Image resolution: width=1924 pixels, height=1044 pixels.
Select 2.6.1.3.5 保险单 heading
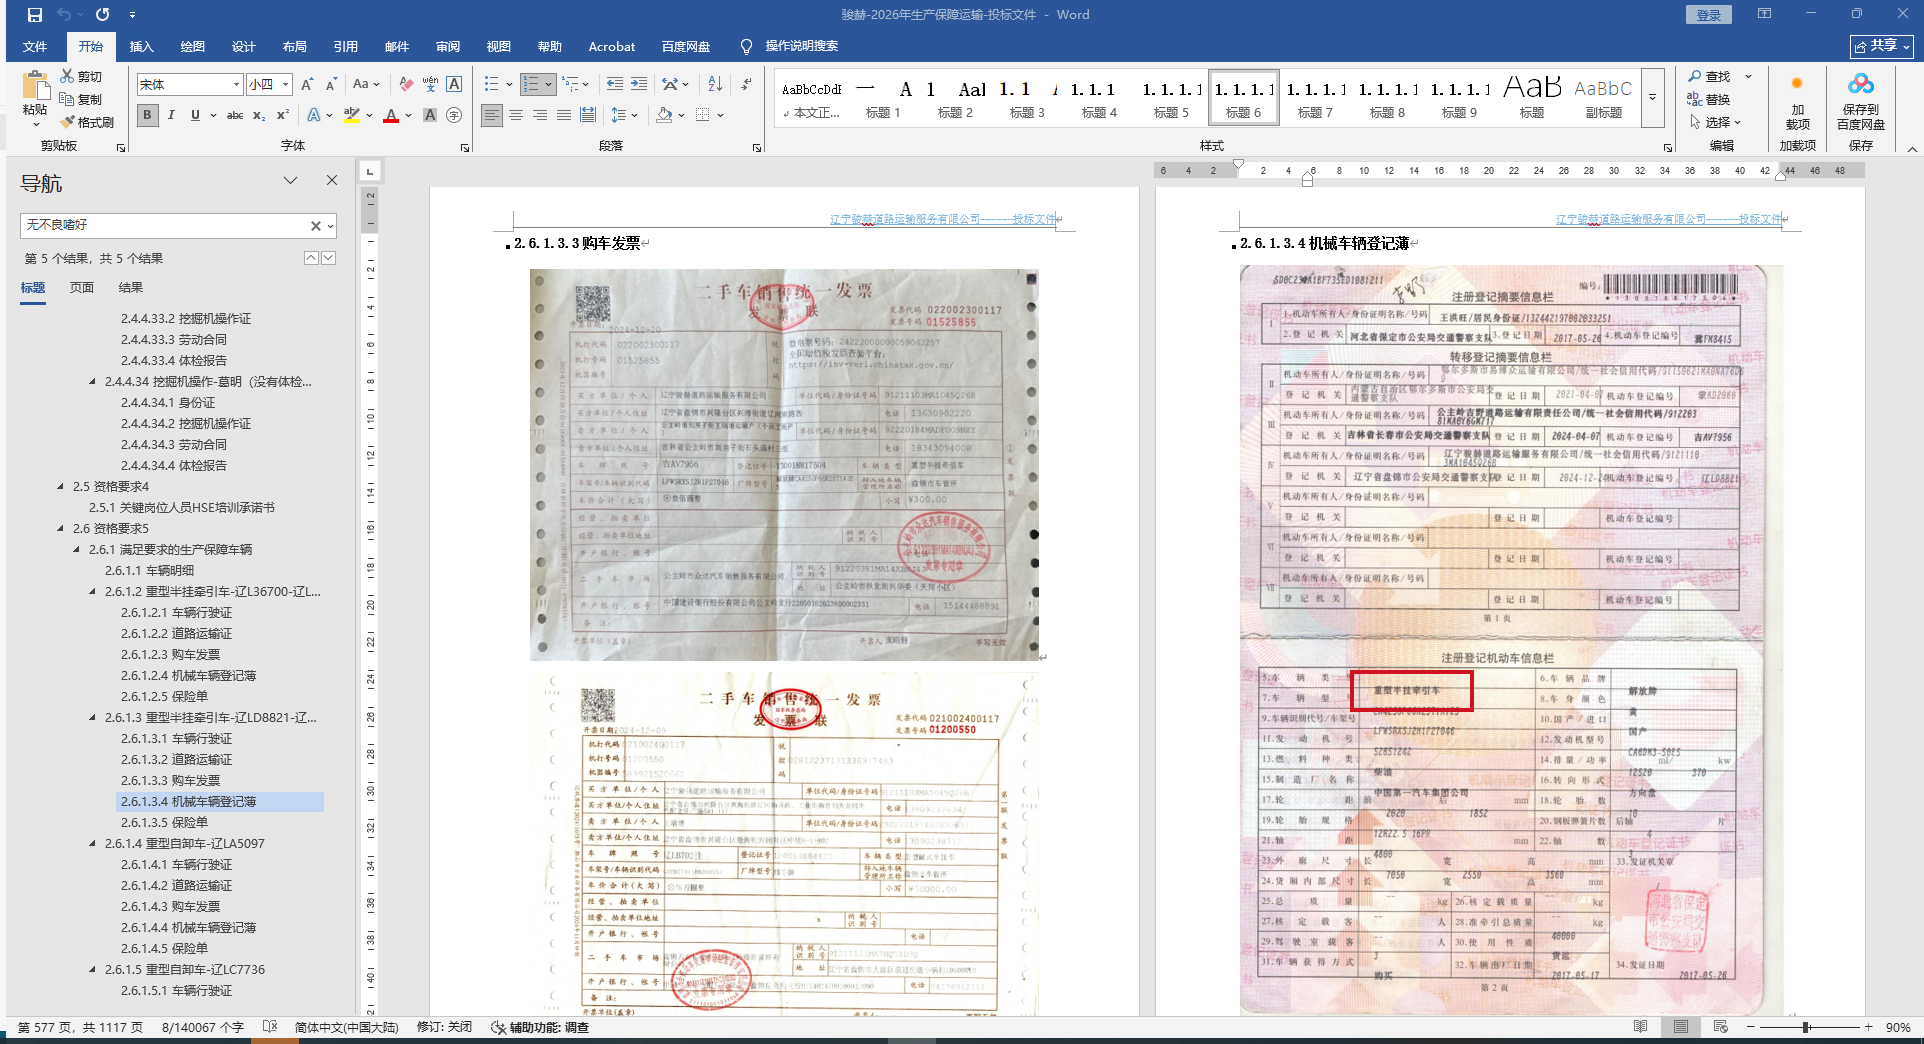(165, 823)
